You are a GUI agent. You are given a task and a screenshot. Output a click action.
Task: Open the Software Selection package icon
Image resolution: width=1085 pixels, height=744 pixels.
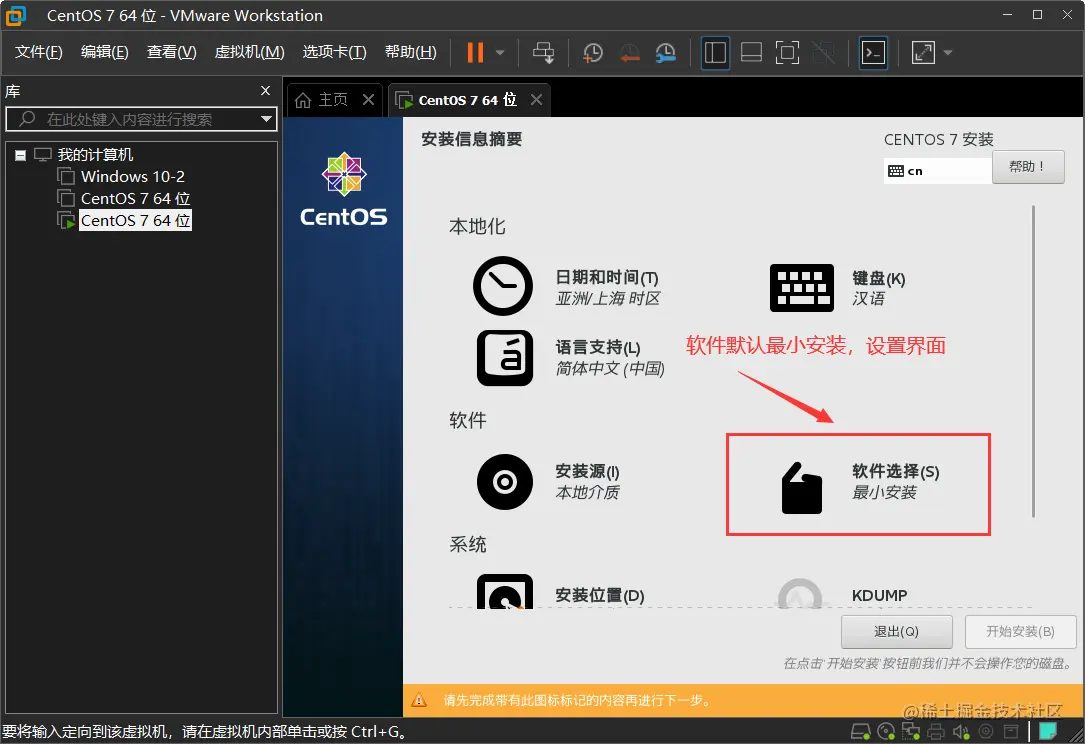click(801, 487)
